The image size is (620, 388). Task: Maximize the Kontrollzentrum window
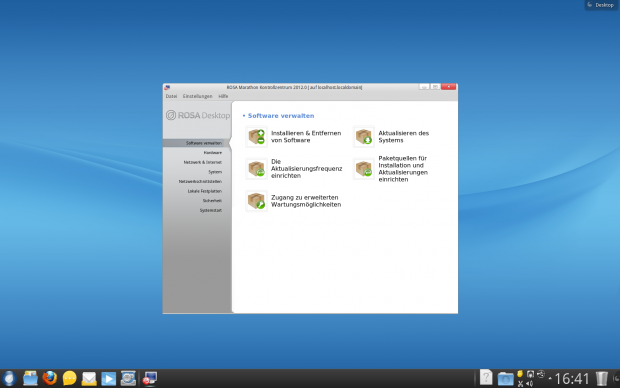pyautogui.click(x=435, y=87)
